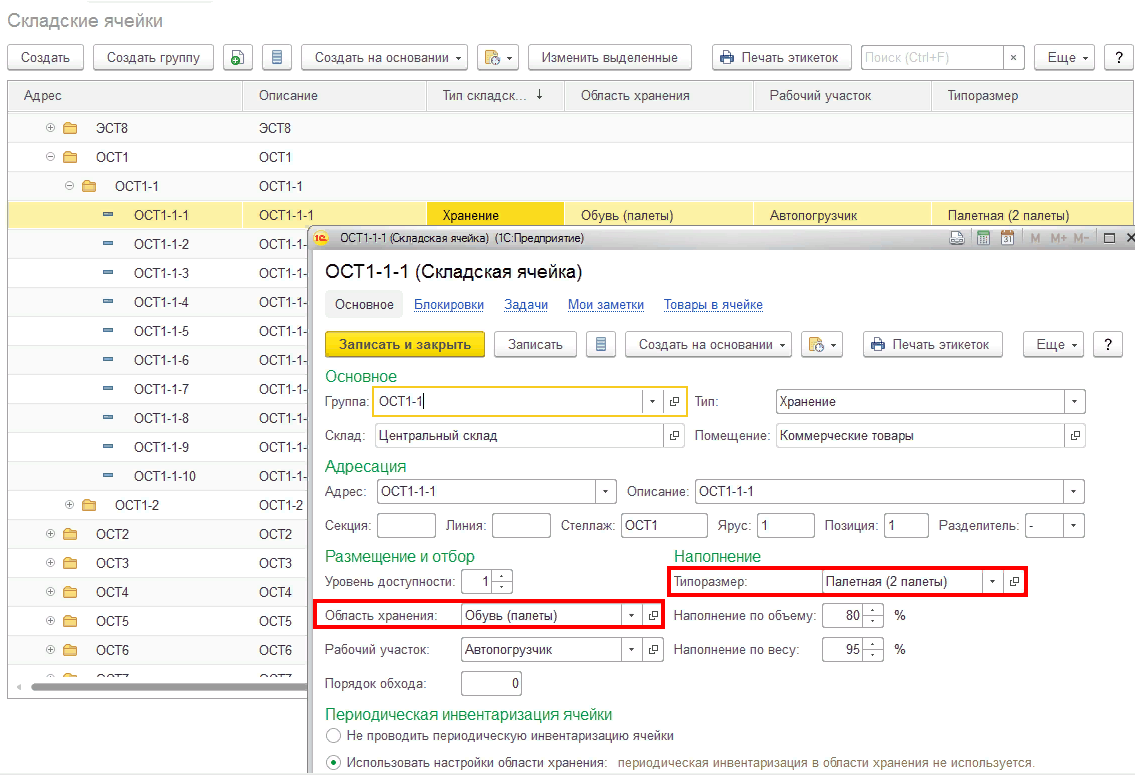Select 'Не проводить периодическую инвентаризацию ячейки' radio

(x=333, y=736)
